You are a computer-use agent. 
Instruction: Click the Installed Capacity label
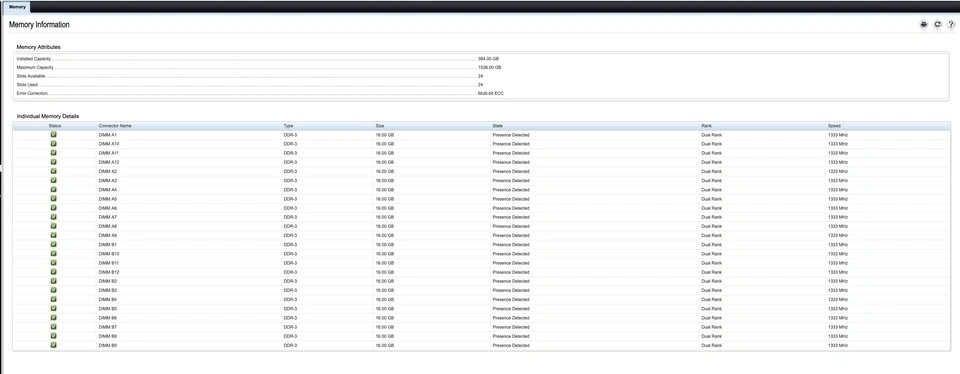click(34, 59)
